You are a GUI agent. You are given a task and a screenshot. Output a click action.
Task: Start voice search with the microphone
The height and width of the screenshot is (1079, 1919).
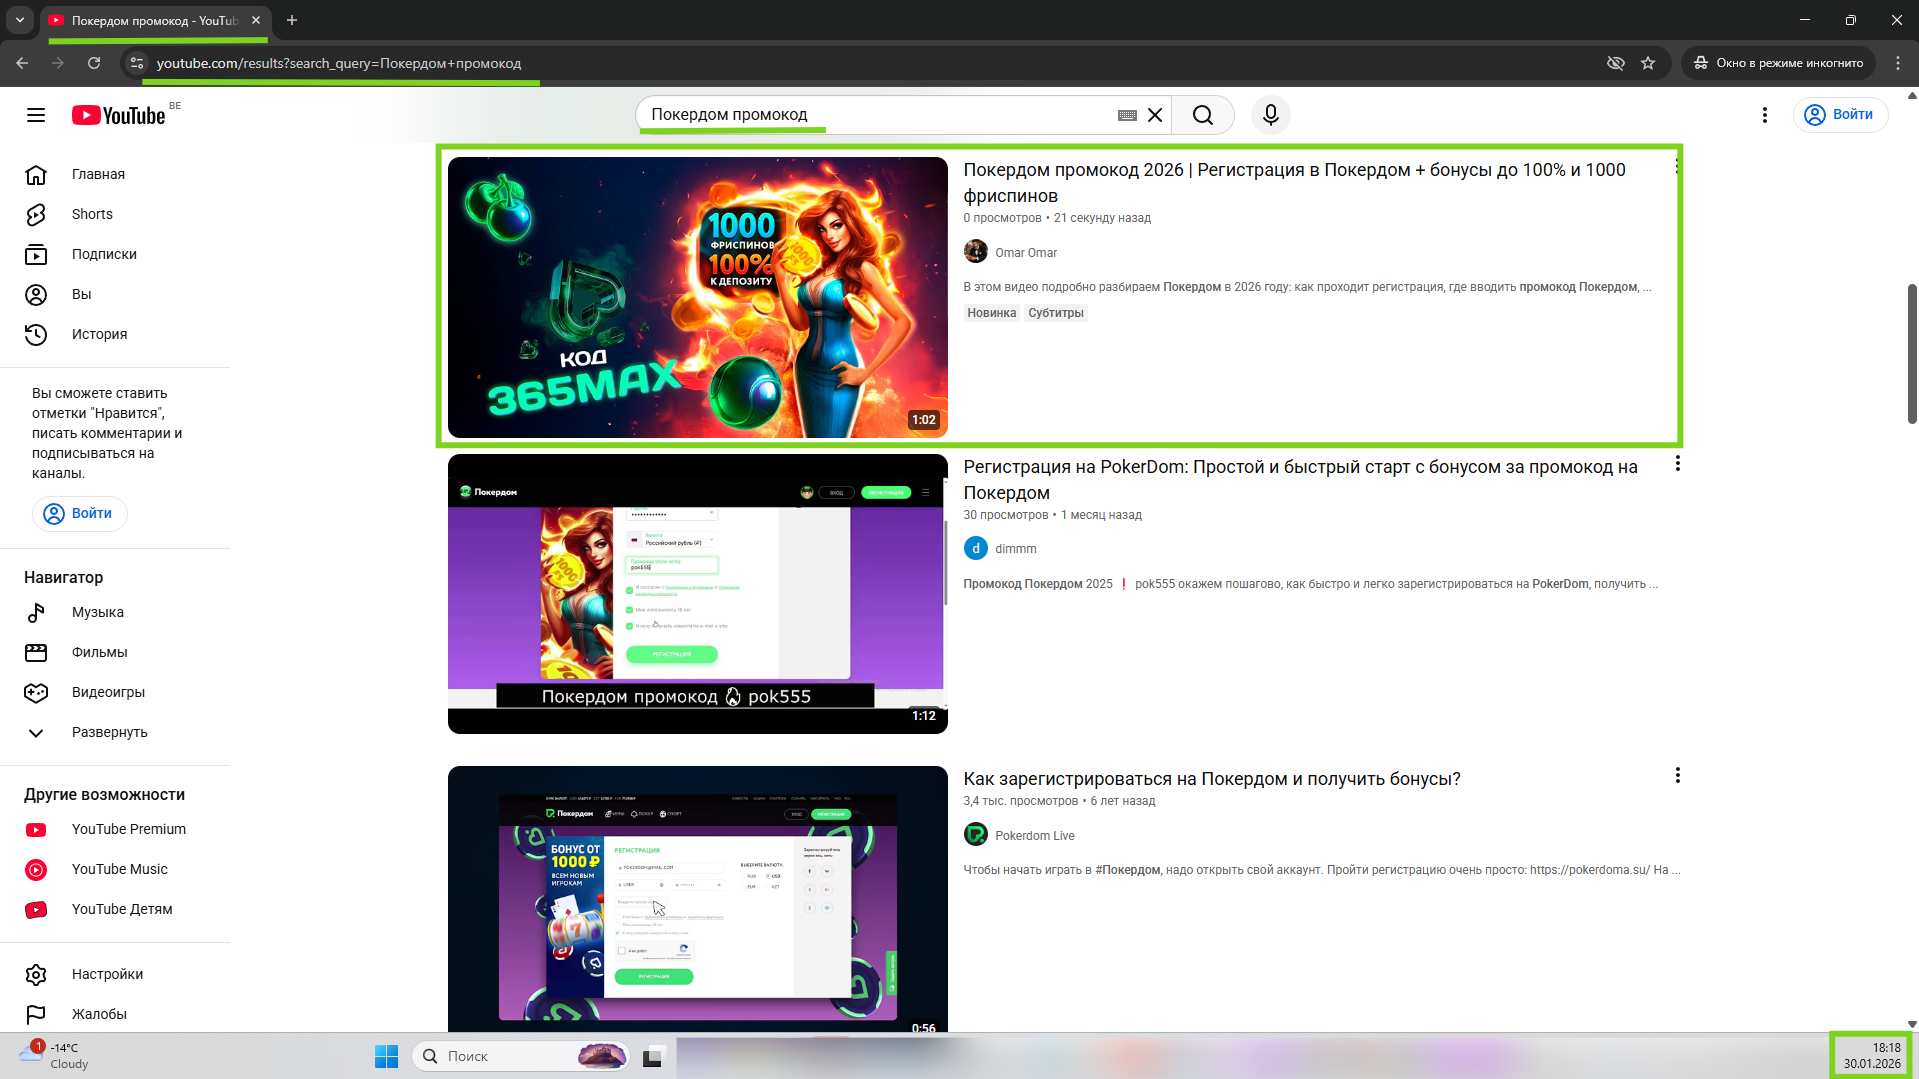pos(1271,115)
